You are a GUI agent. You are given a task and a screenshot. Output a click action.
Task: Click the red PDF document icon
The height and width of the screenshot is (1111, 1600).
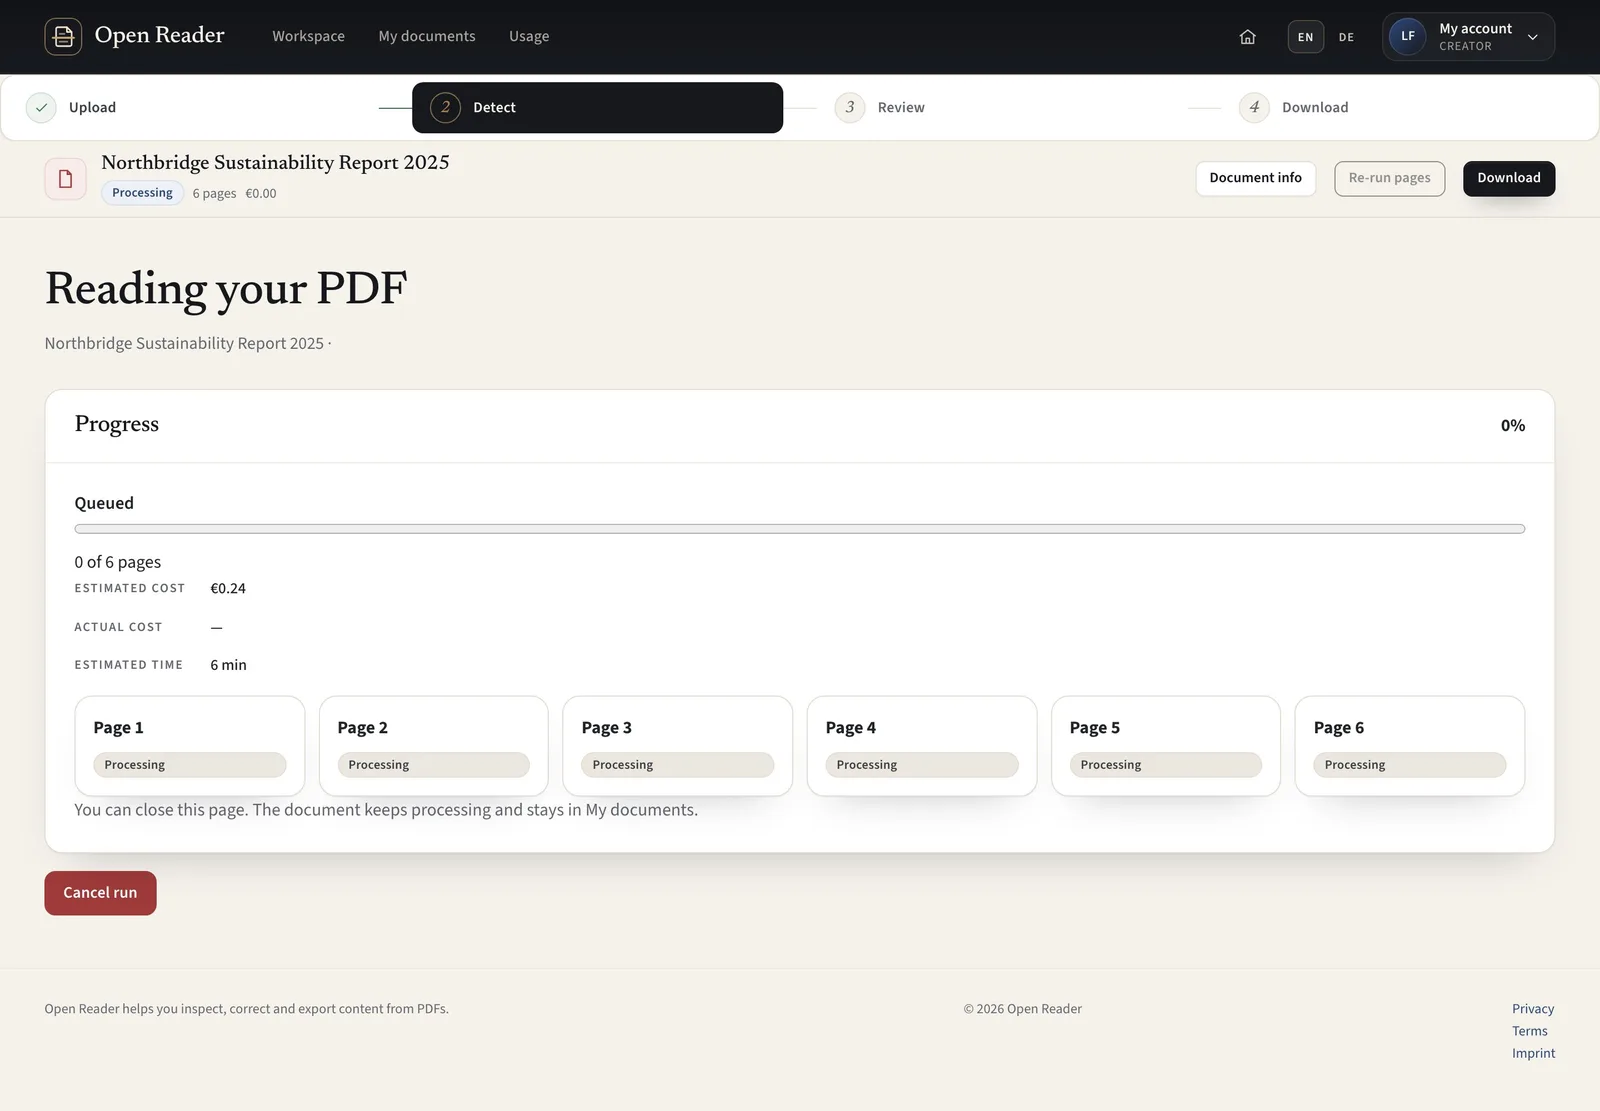65,179
